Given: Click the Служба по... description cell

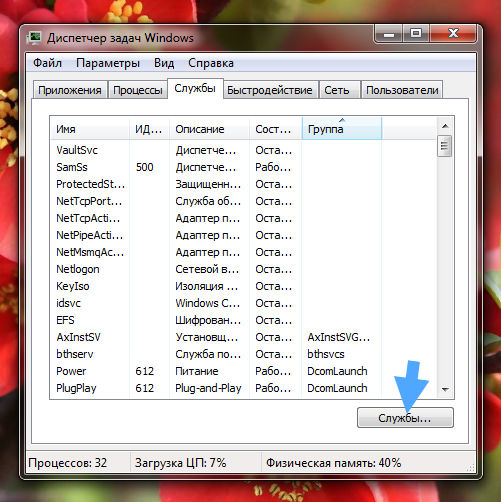Looking at the screenshot, I should tap(208, 354).
